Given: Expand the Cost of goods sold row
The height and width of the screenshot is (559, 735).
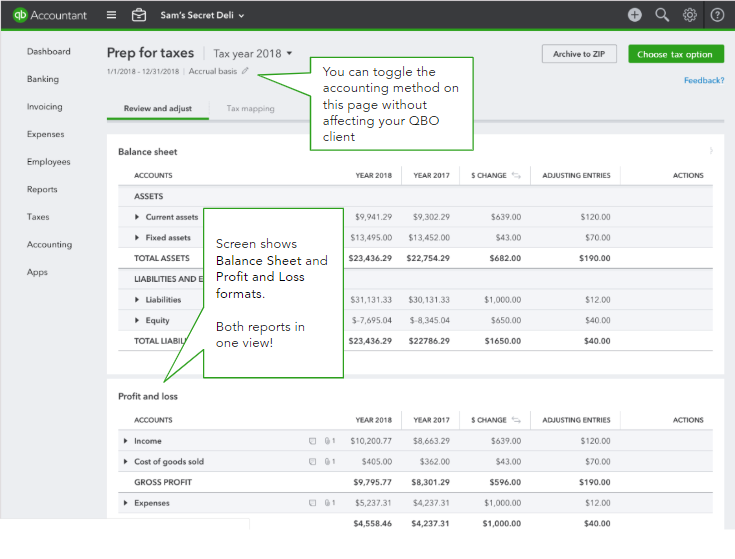Looking at the screenshot, I should tap(125, 462).
